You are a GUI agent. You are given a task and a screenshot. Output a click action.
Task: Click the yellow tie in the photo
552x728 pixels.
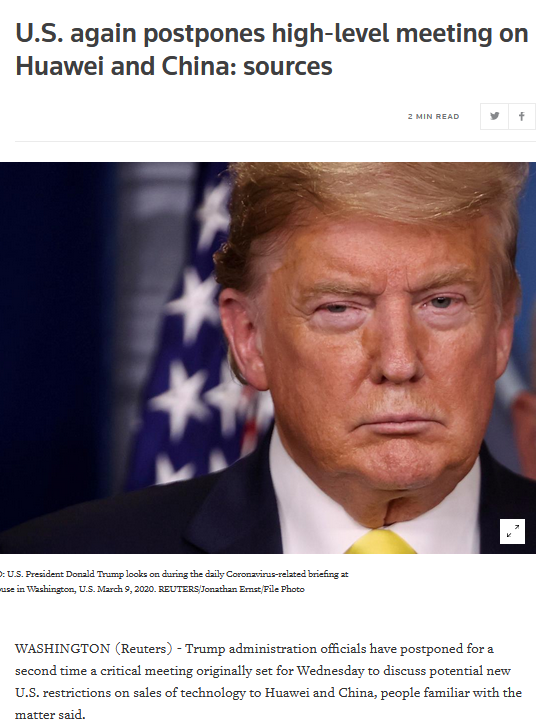coord(381,542)
